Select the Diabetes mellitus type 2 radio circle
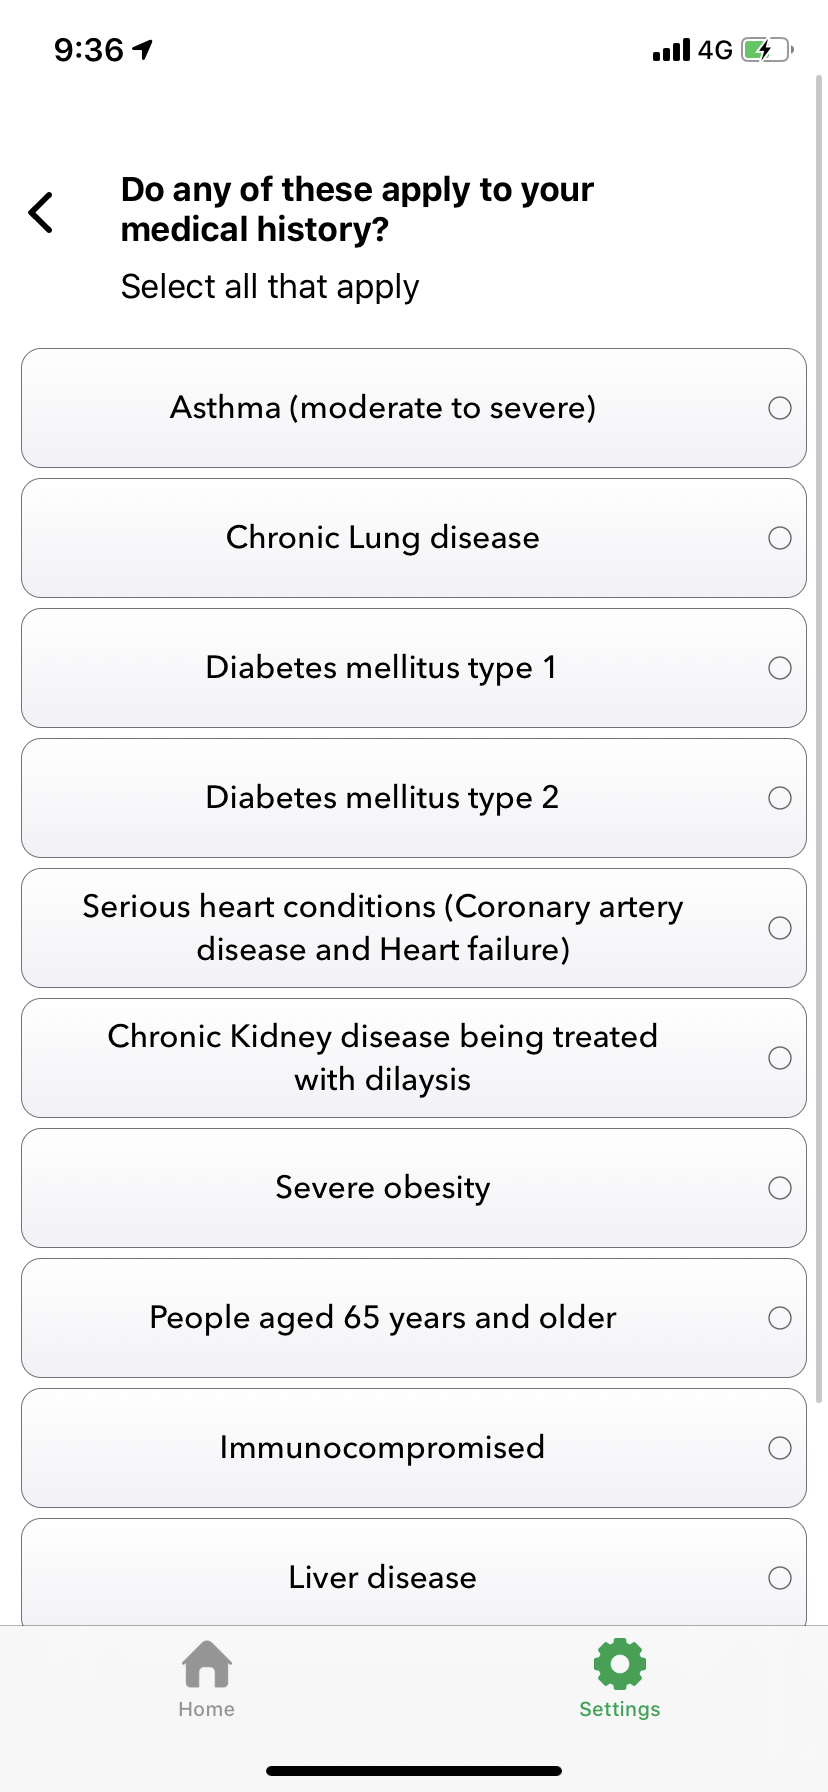Viewport: 828px width, 1792px height. tap(780, 798)
